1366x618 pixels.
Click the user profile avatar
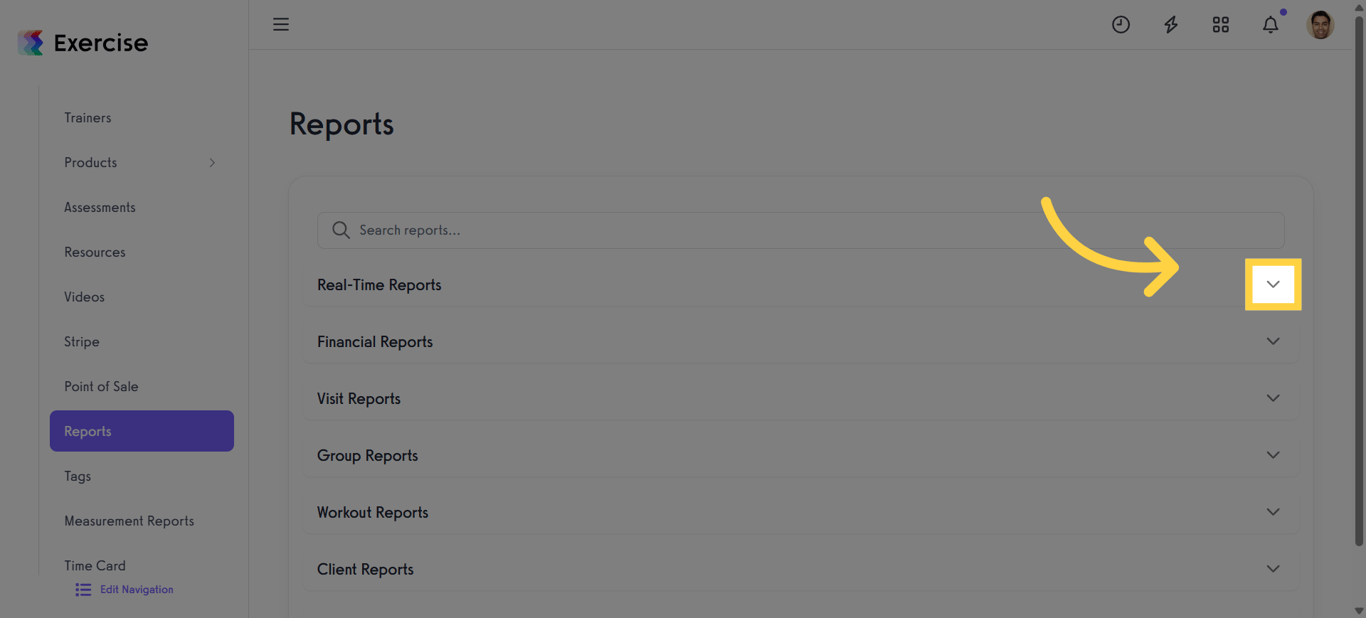[x=1320, y=25]
